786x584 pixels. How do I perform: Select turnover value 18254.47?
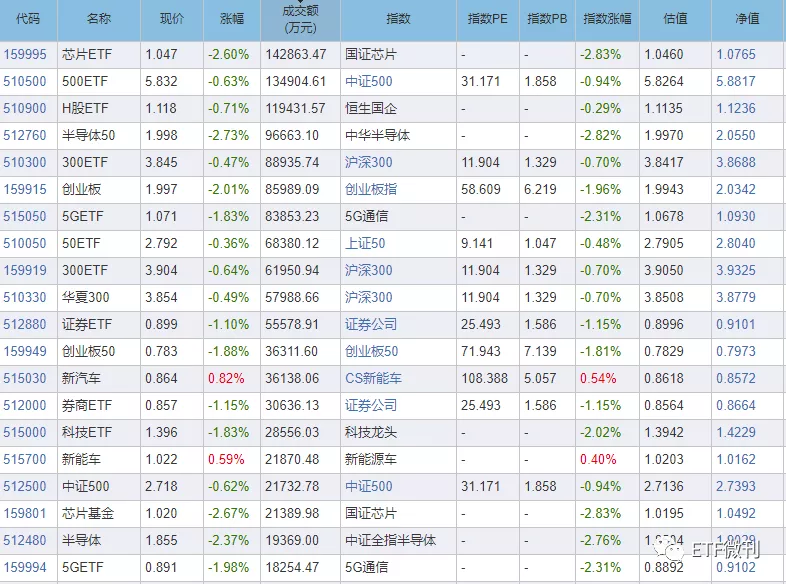click(292, 567)
